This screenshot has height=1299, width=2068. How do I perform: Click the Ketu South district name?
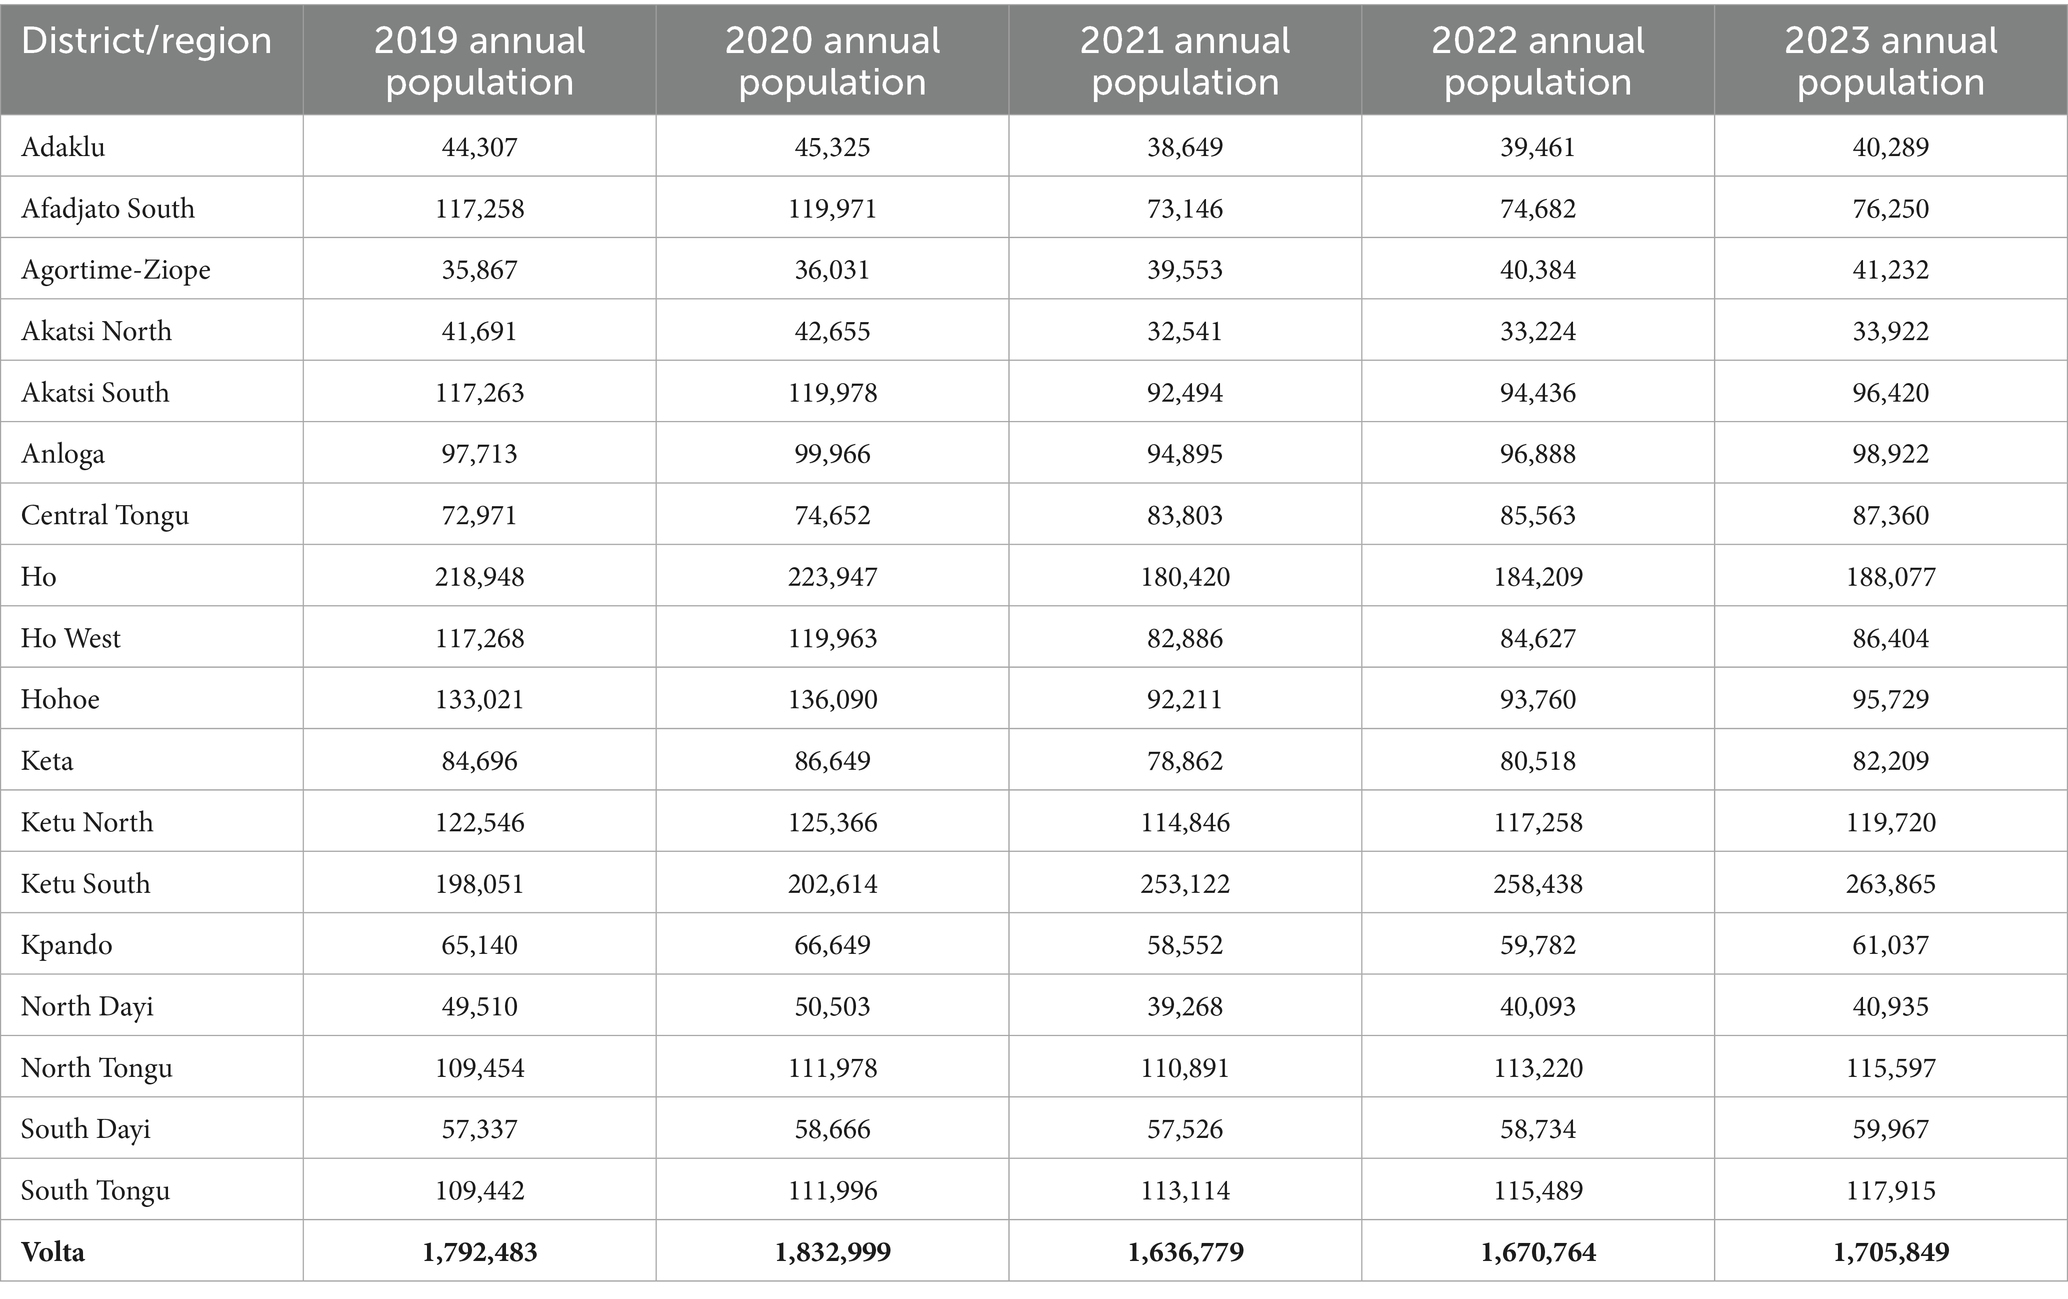click(x=86, y=884)
